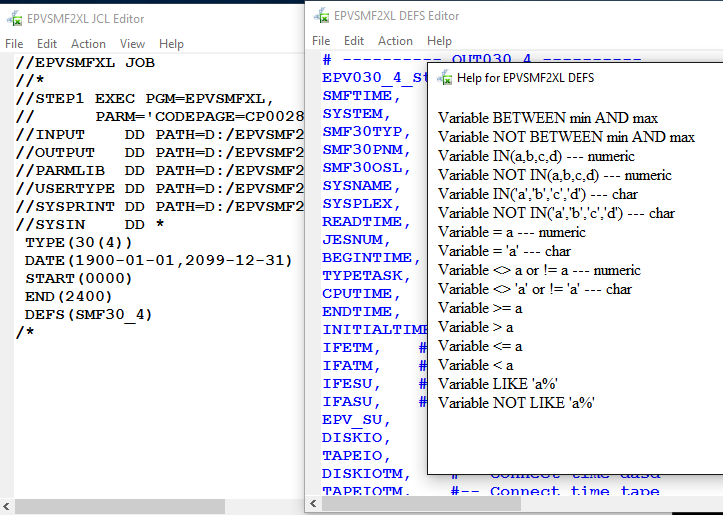Click IFETM field in DEFS Editor
The image size is (723, 515).
click(x=351, y=348)
